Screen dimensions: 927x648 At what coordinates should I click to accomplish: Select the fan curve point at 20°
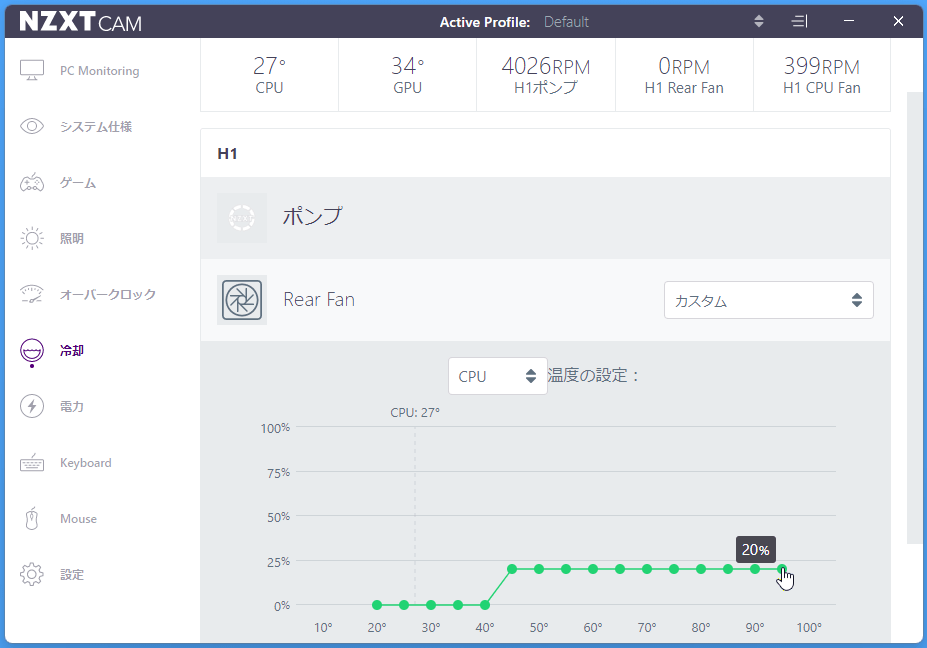[377, 605]
